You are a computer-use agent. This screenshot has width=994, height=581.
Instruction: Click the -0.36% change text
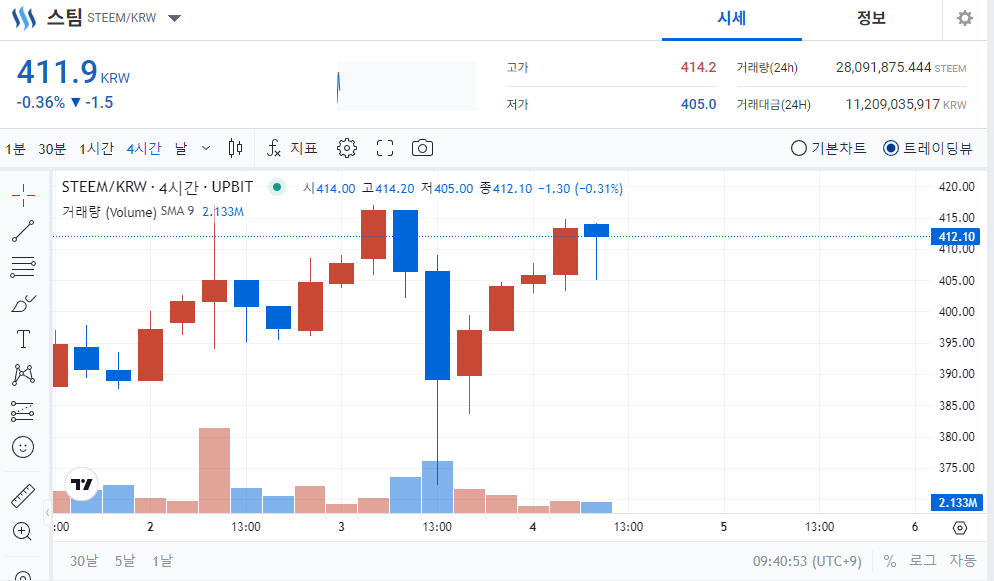tap(41, 103)
